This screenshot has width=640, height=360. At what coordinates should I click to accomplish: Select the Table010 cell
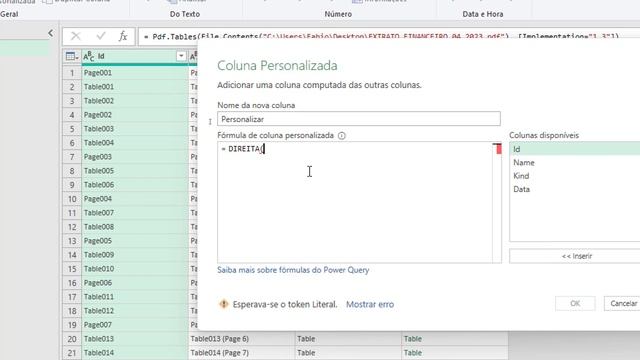(x=135, y=269)
